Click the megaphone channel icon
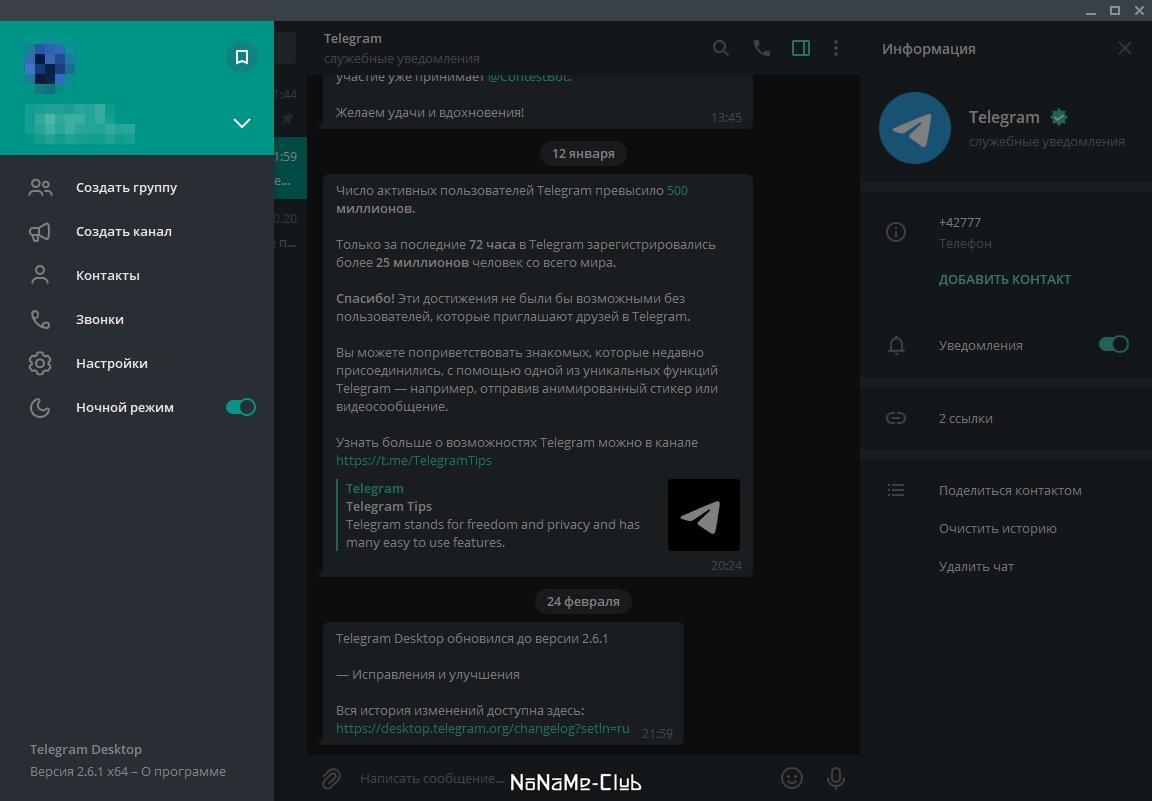 (x=40, y=232)
